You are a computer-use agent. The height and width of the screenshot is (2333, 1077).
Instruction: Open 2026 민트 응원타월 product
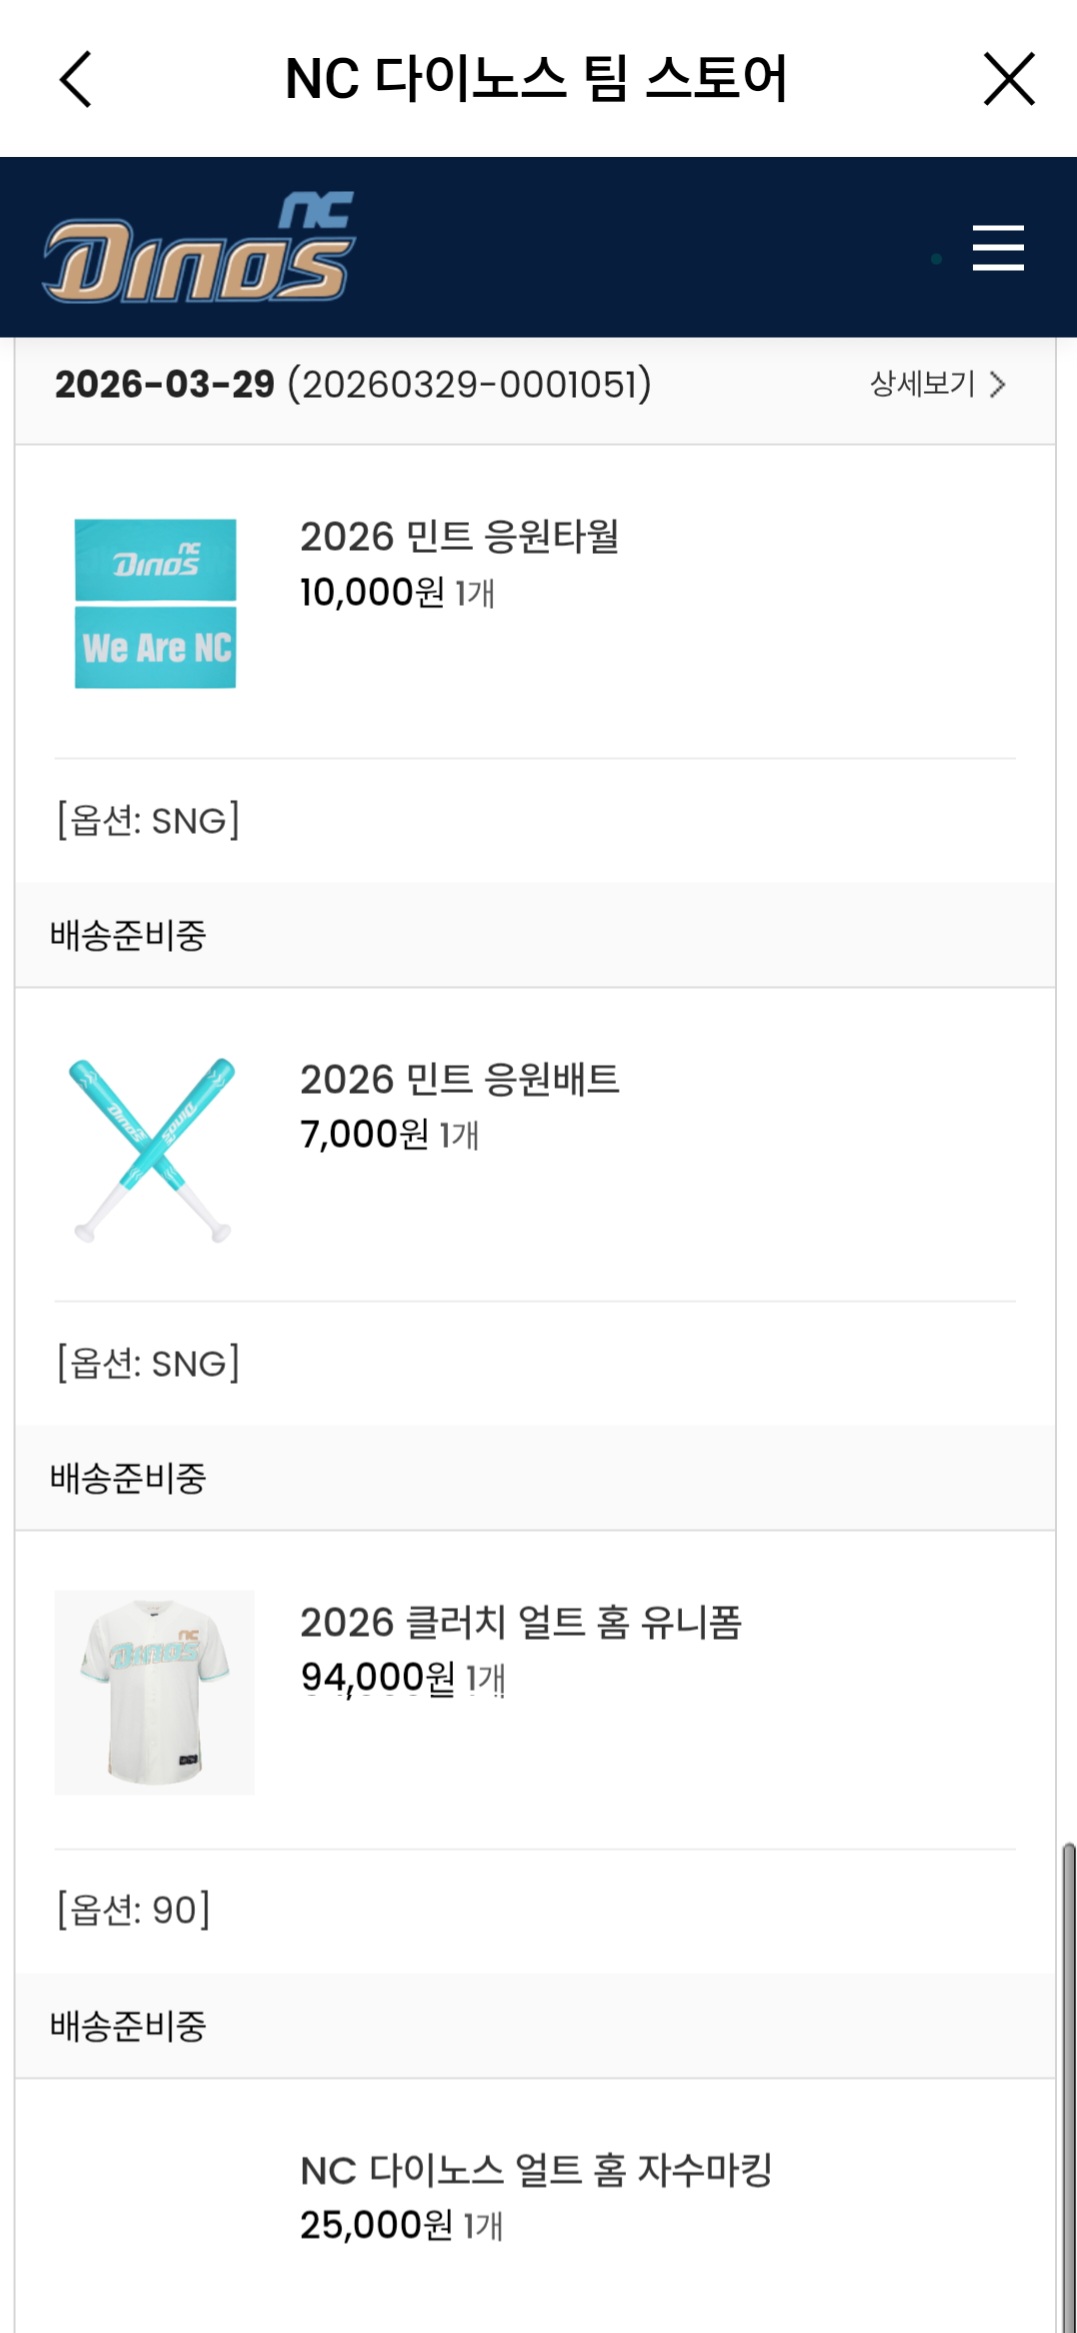[x=459, y=537]
